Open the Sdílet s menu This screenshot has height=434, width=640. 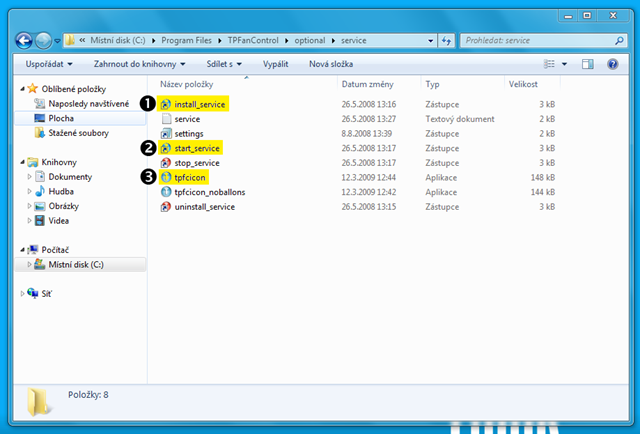pos(224,64)
